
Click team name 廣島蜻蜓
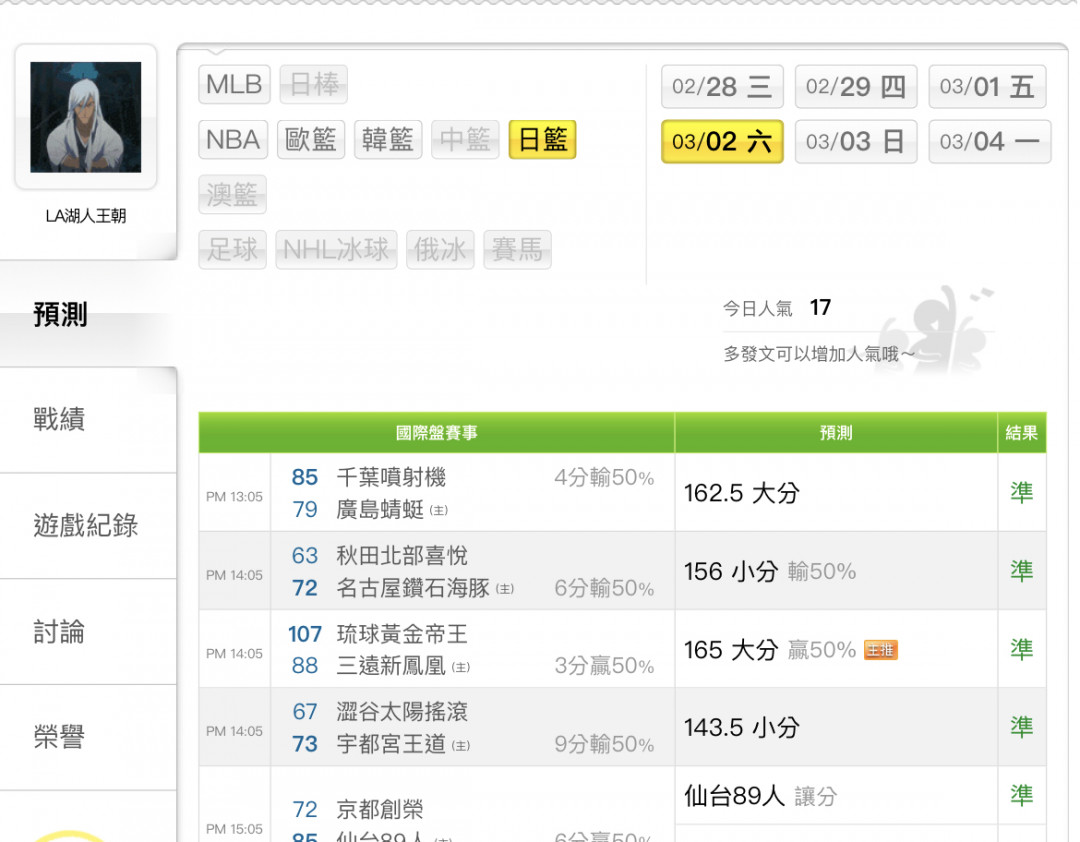point(380,509)
